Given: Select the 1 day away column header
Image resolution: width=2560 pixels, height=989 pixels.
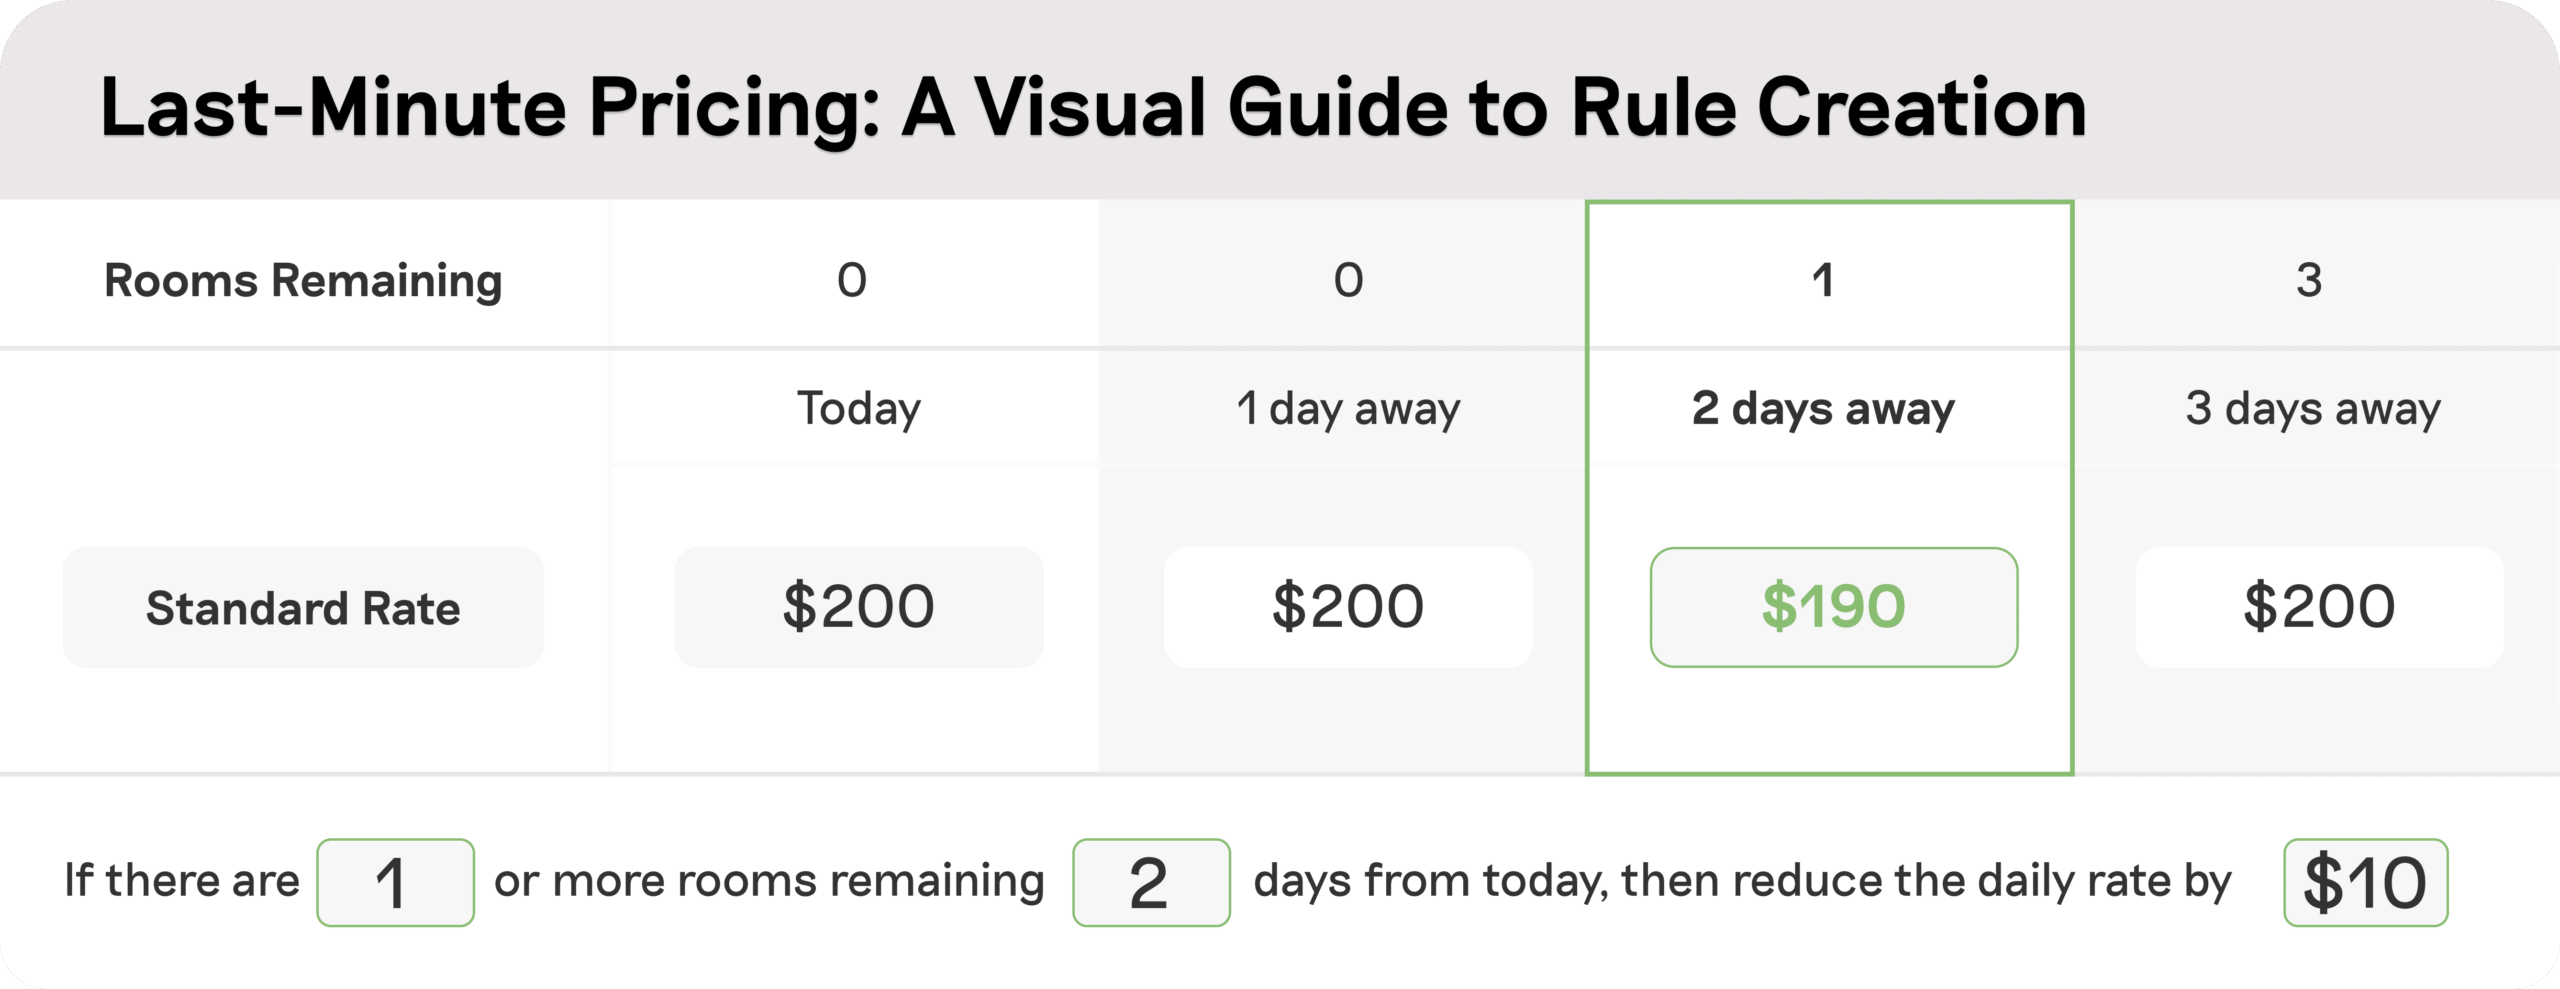Looking at the screenshot, I should pyautogui.click(x=1348, y=408).
